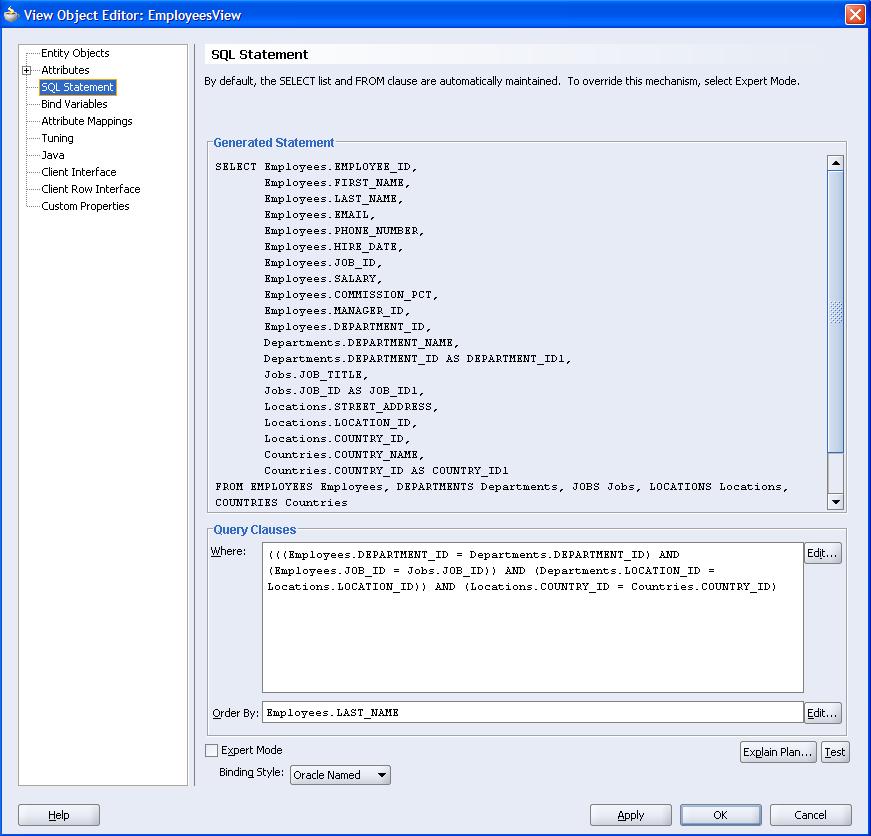The height and width of the screenshot is (836, 871).
Task: Enable the Expert Mode checkbox
Action: coord(211,750)
